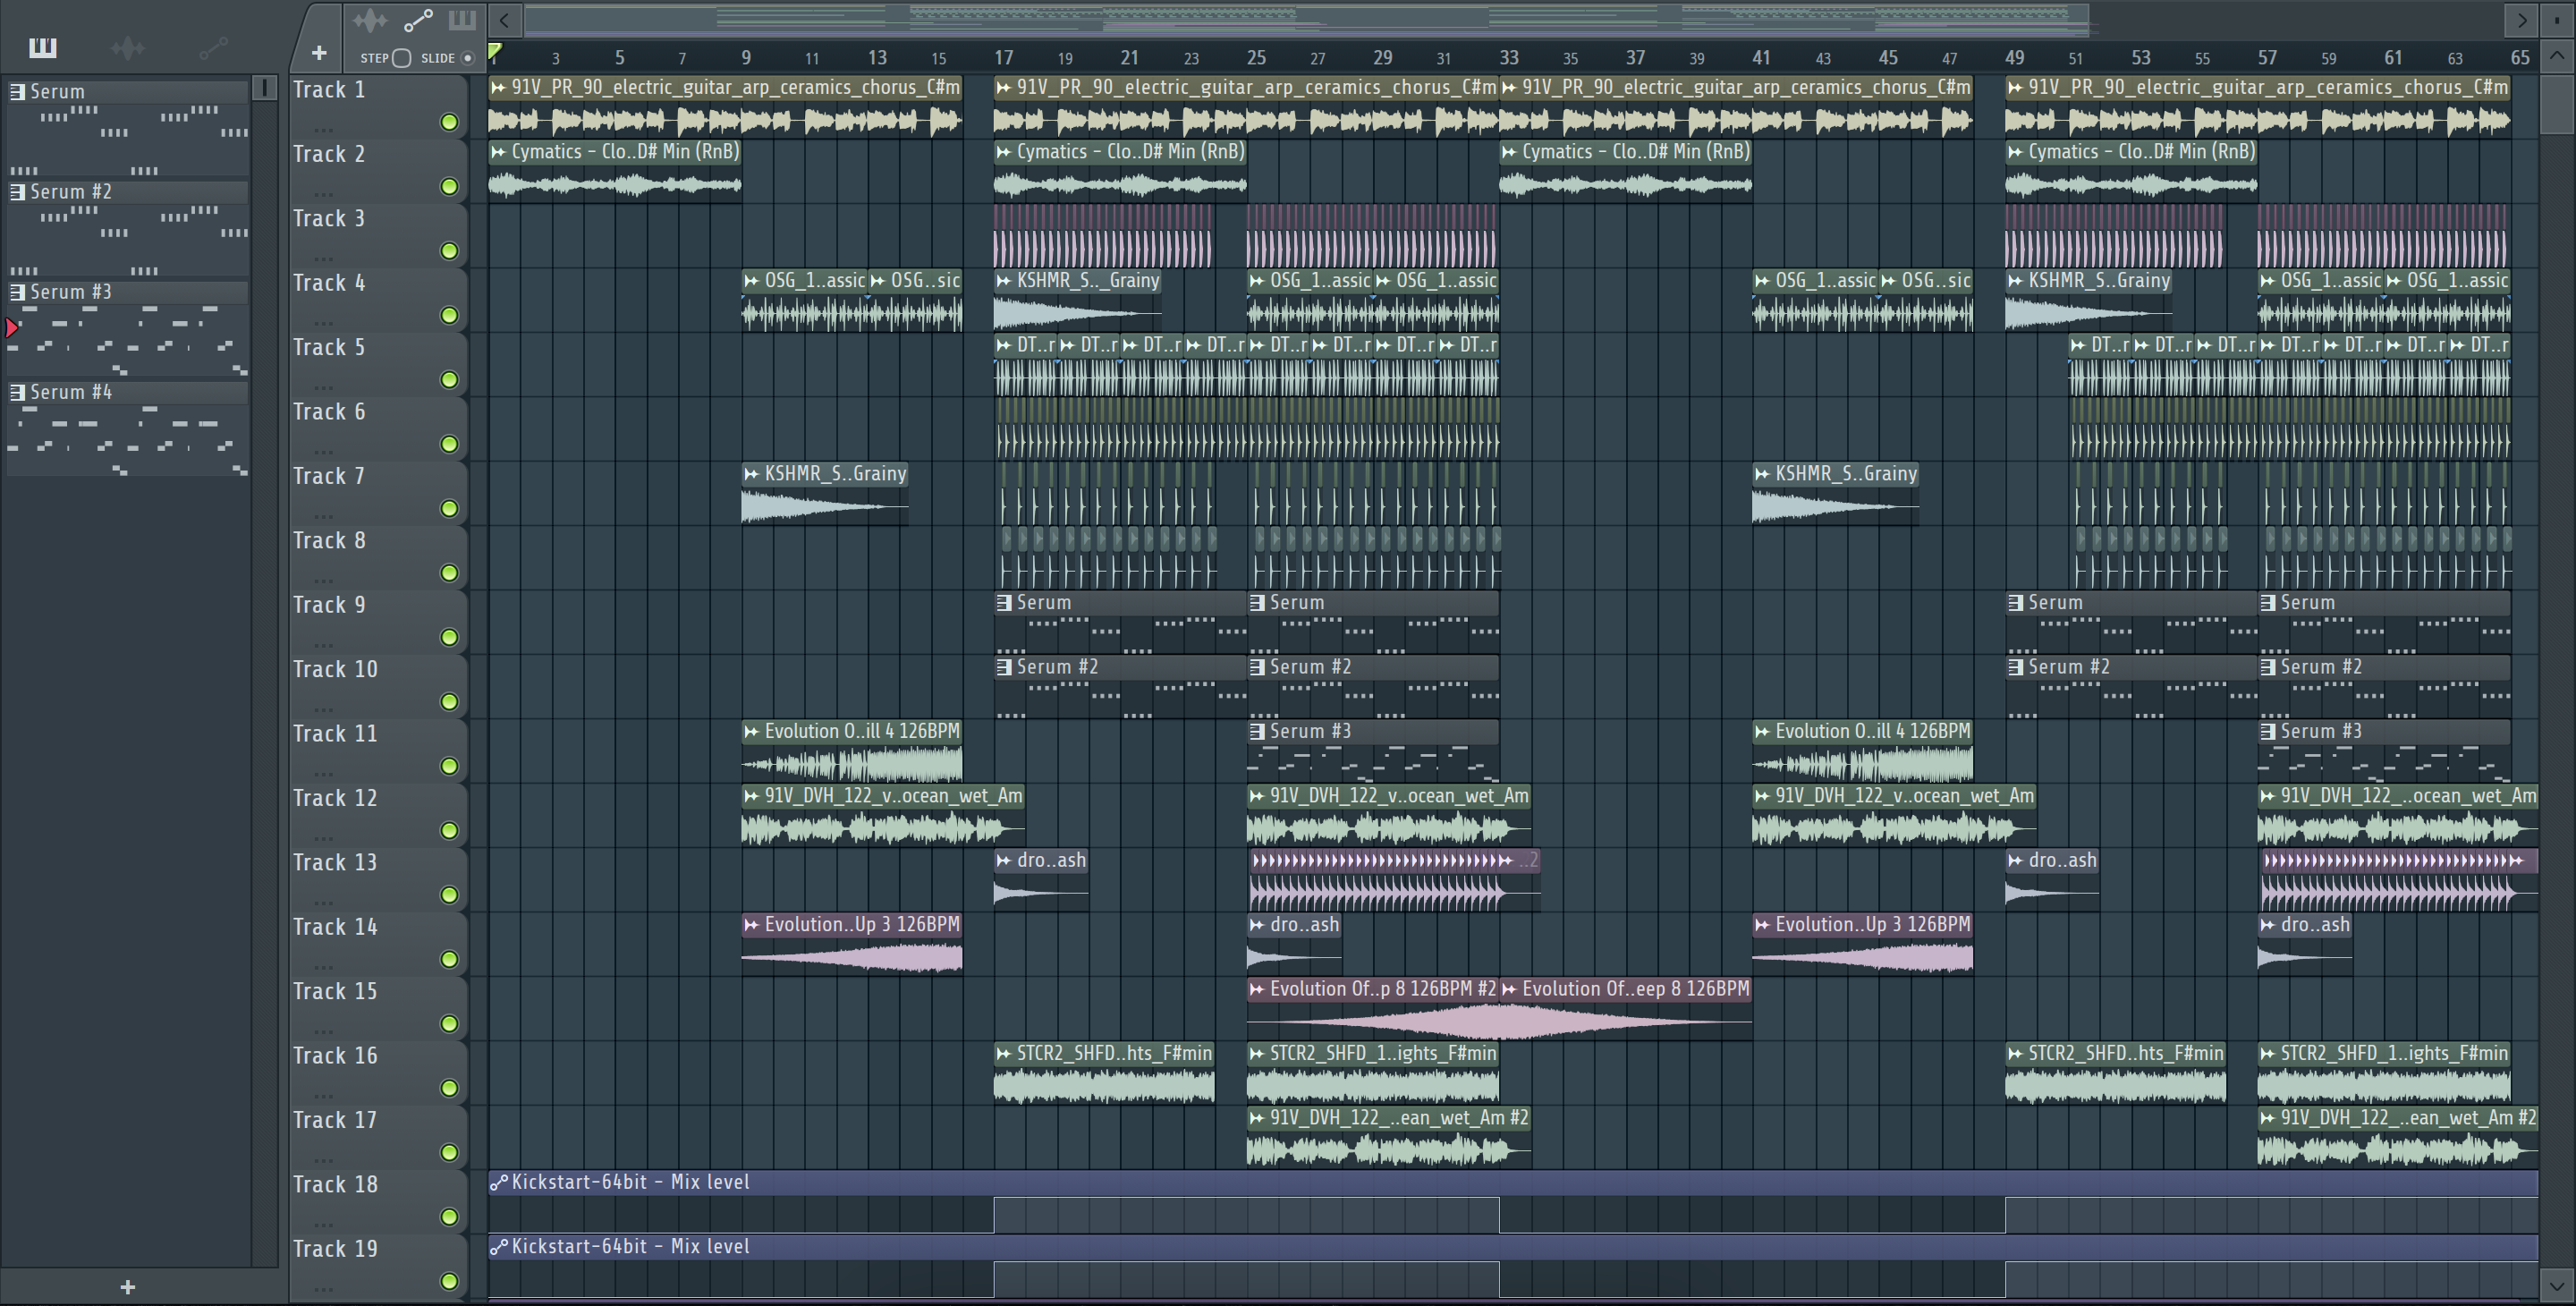Image resolution: width=2576 pixels, height=1306 pixels.
Task: Click the green playhead marker at the timeline start
Action: (x=495, y=52)
